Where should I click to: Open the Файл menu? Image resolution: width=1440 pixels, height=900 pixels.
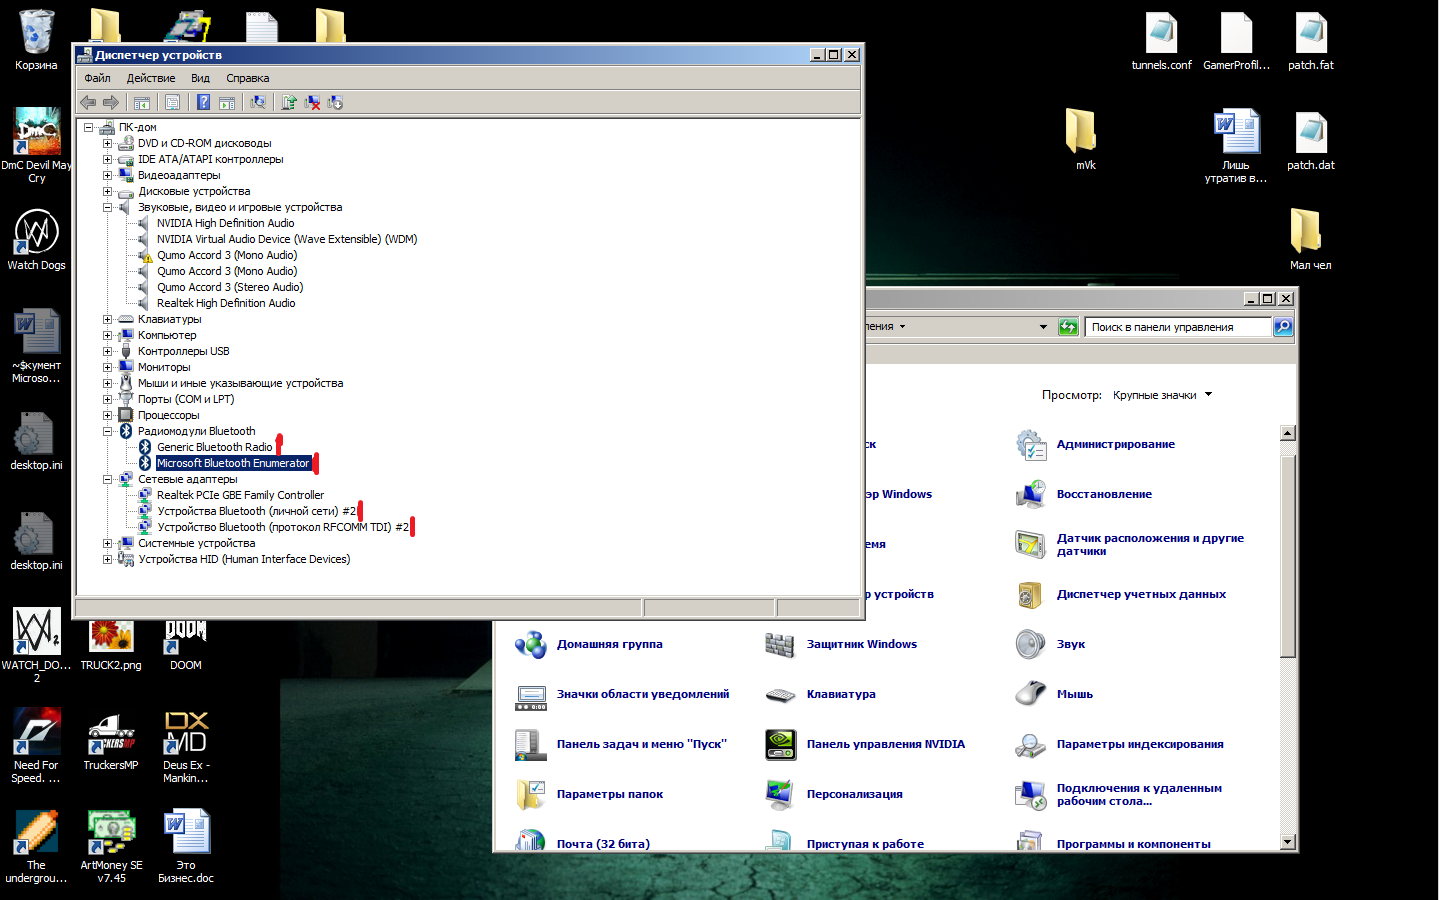click(97, 78)
